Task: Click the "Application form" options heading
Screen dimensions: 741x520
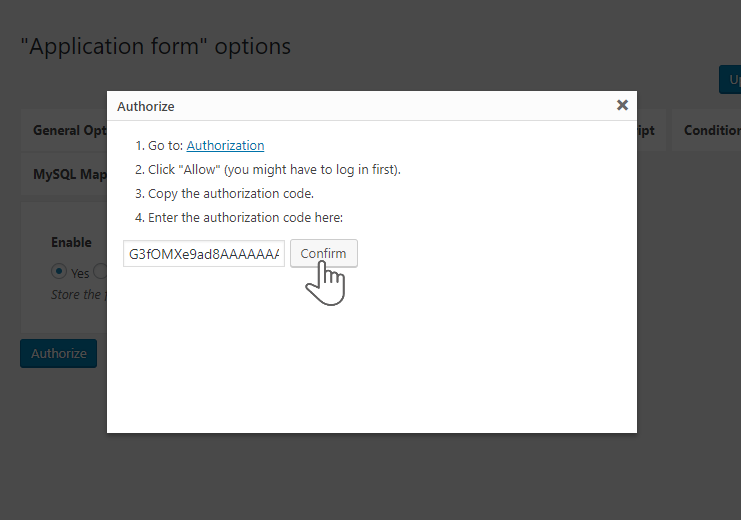Action: pyautogui.click(x=155, y=46)
